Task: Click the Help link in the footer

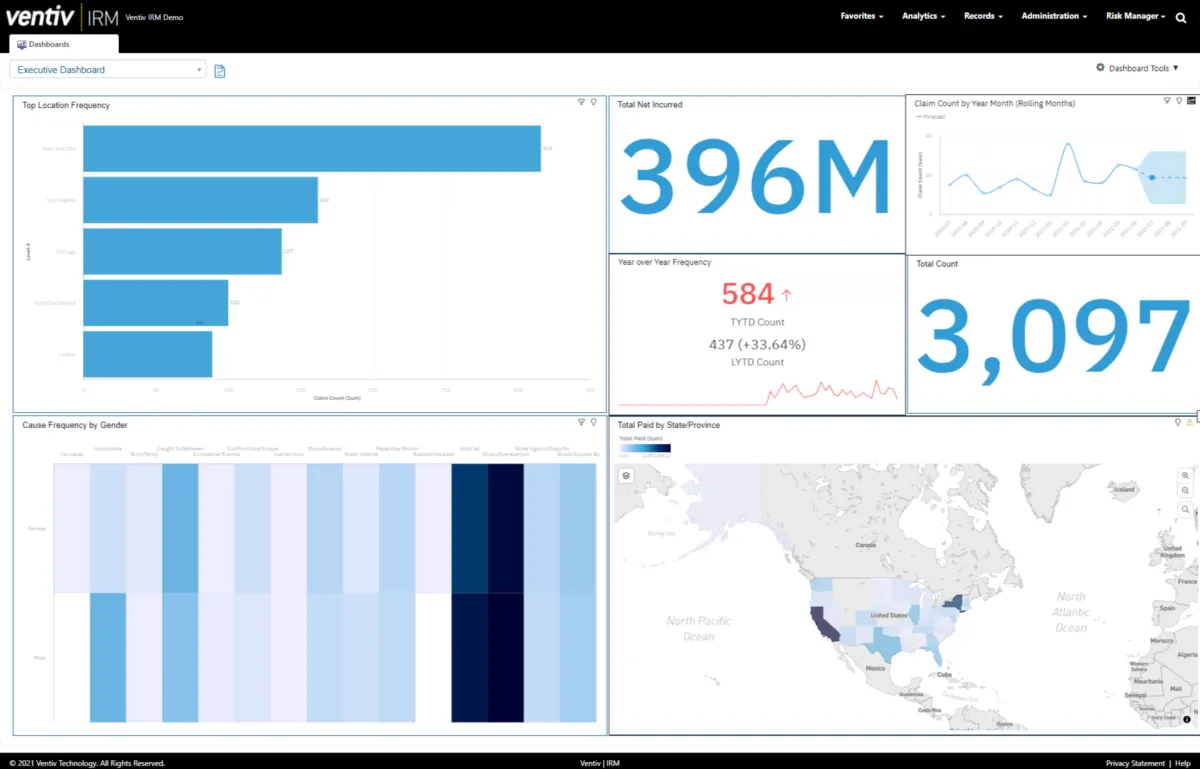Action: pyautogui.click(x=1183, y=763)
